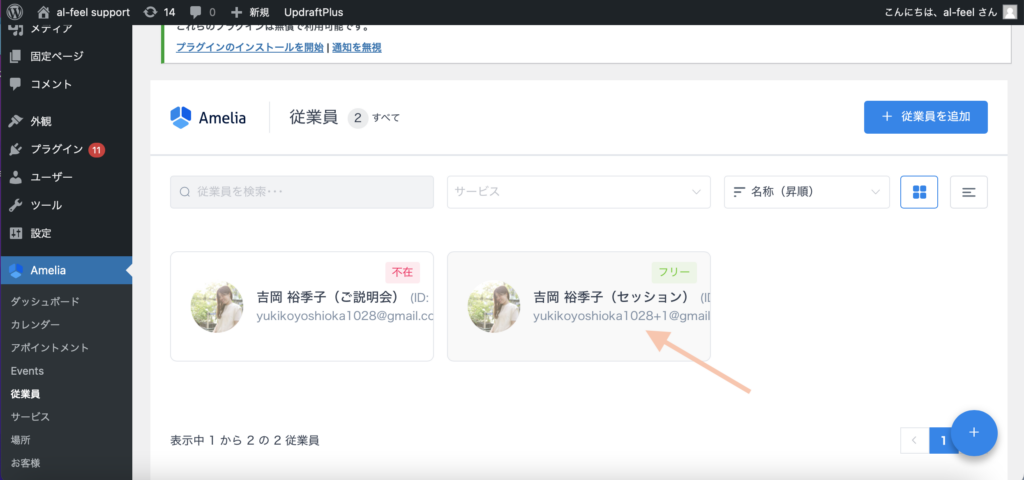This screenshot has height=480, width=1024.
Task: Focus the 従業員を検索 search field
Action: 302,192
